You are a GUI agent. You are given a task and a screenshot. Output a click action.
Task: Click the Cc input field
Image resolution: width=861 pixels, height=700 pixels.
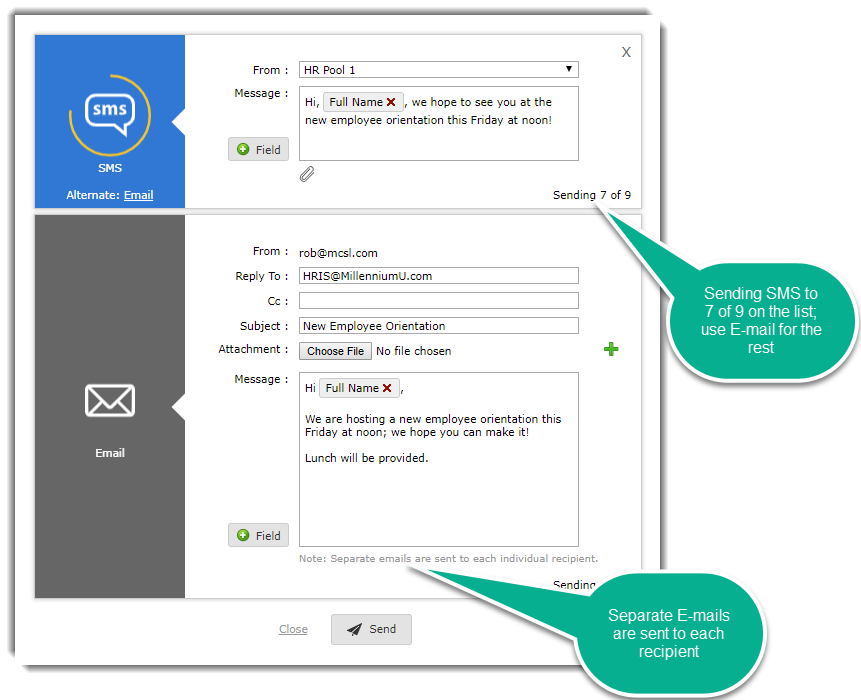tap(438, 301)
